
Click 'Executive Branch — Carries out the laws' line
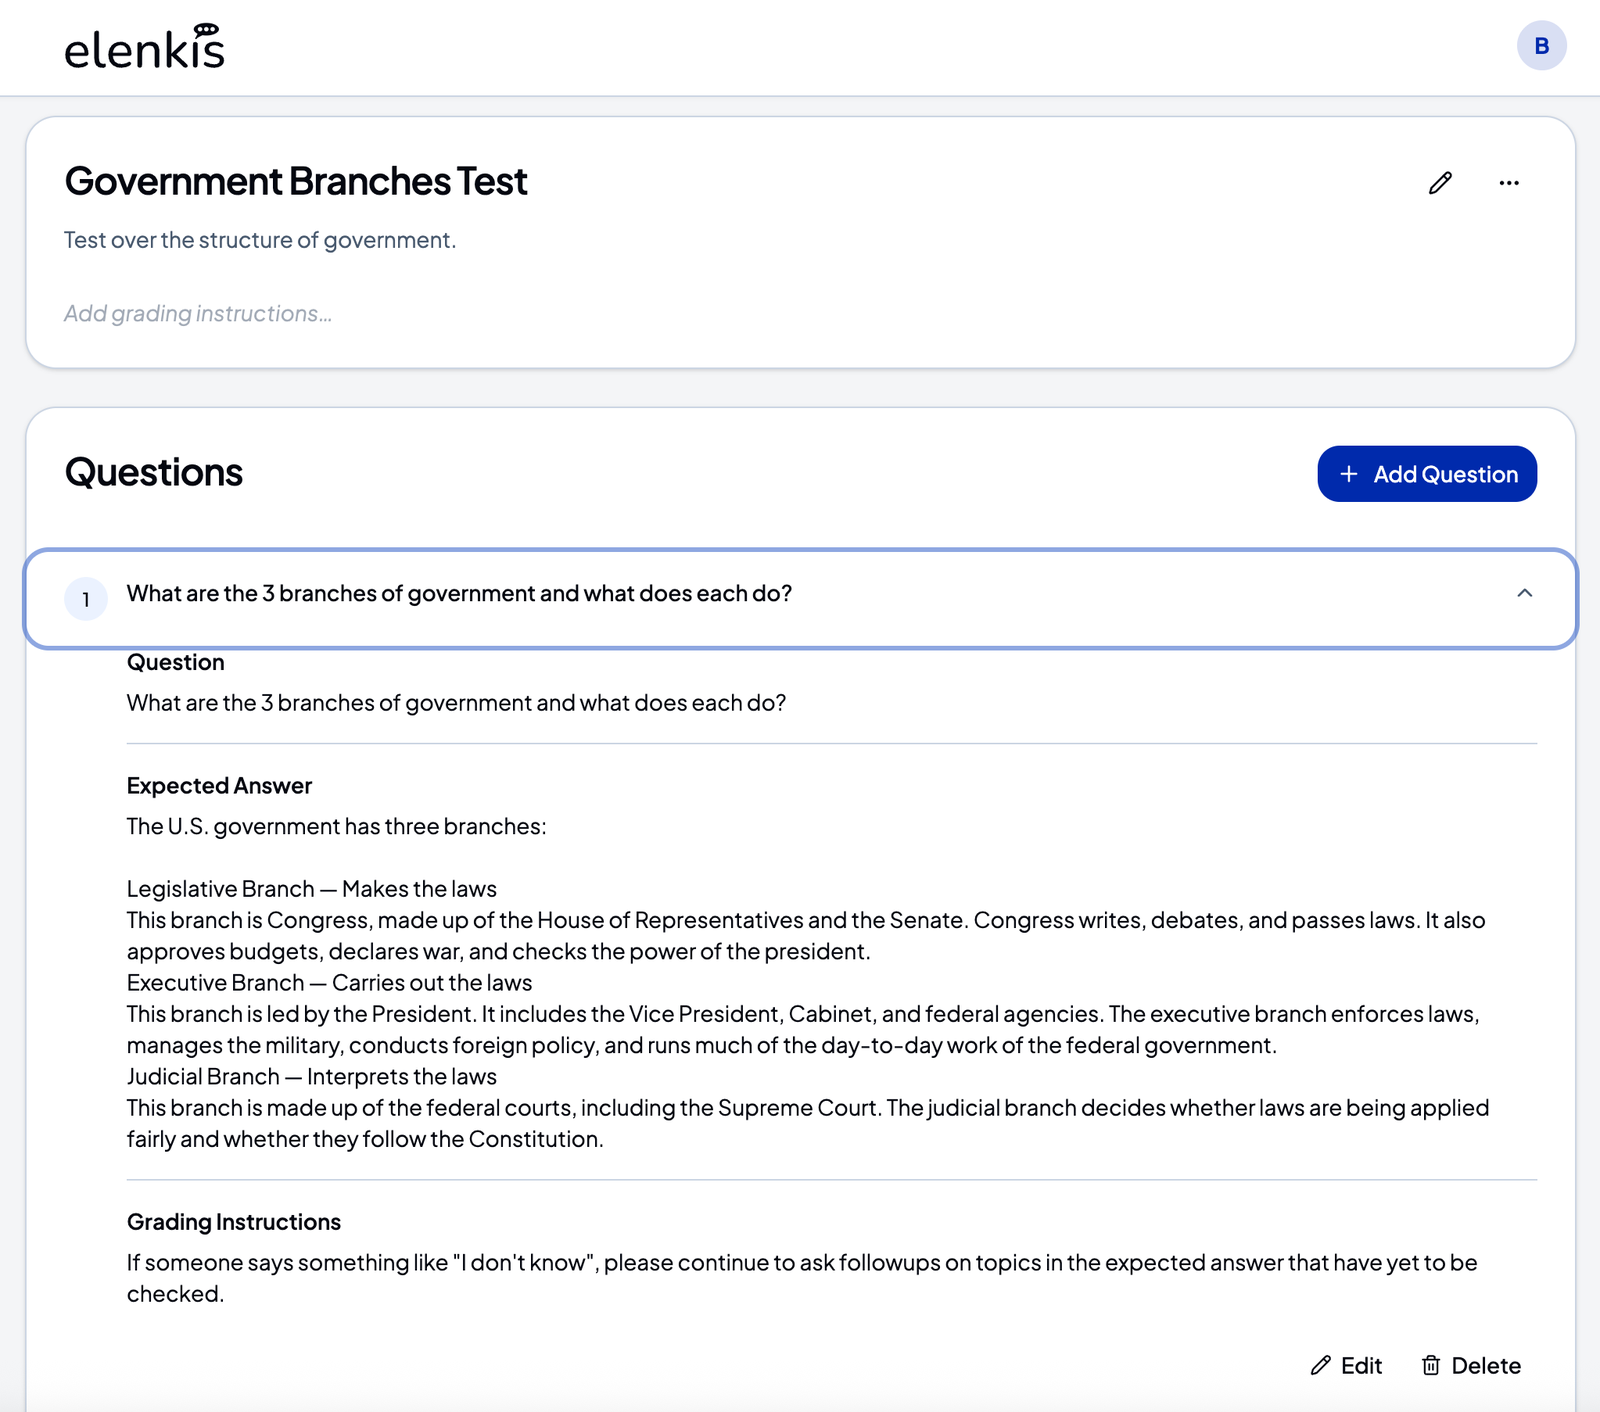coord(329,983)
